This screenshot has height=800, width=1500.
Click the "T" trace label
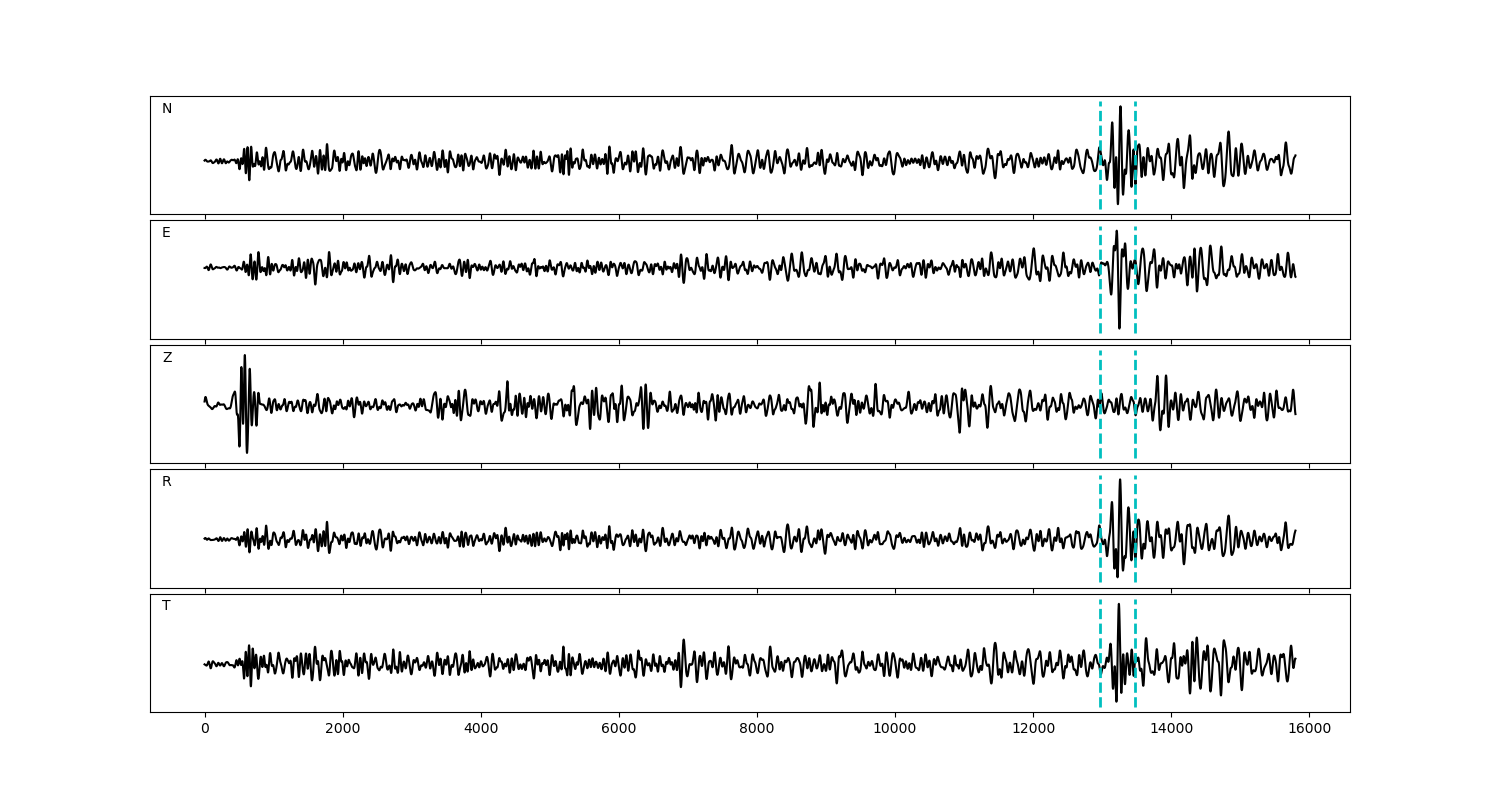166,606
